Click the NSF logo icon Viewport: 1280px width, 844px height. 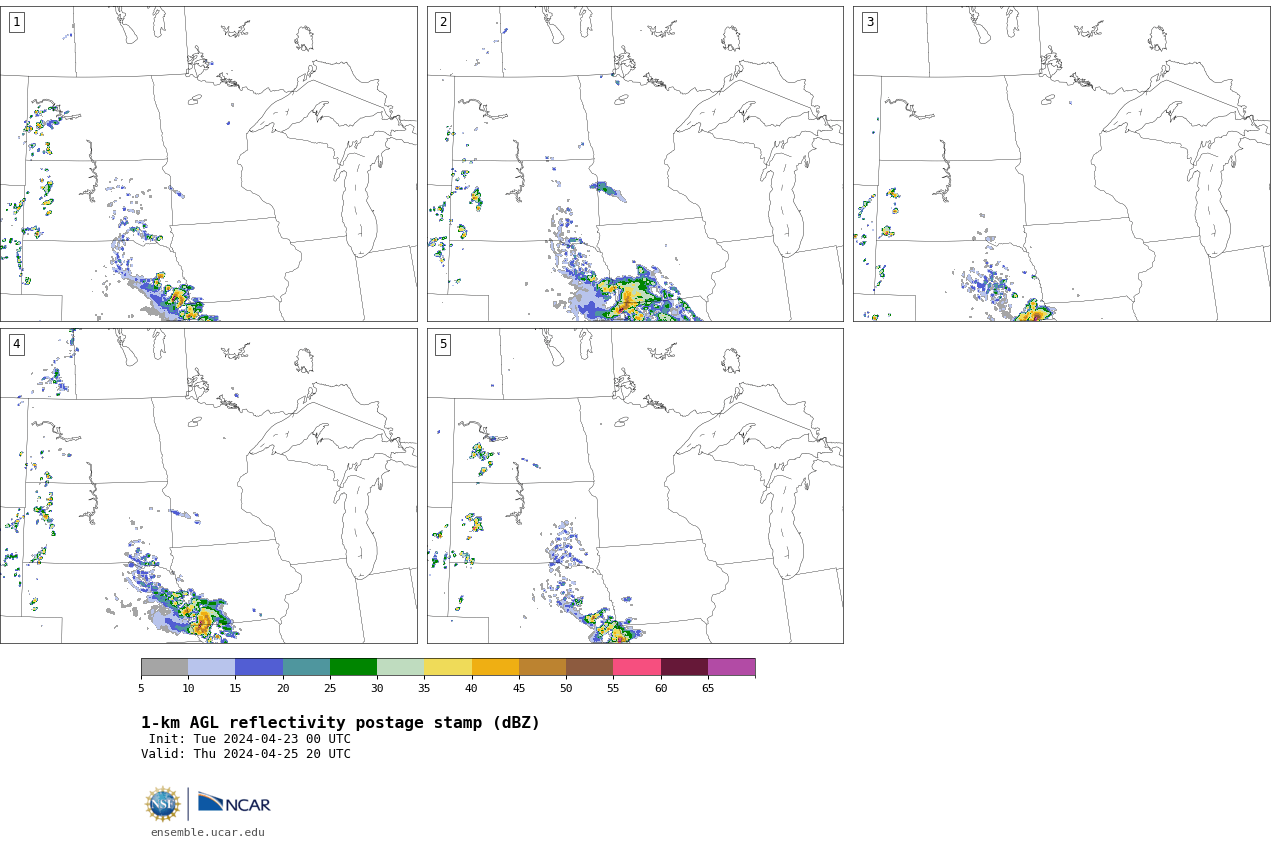click(x=163, y=804)
